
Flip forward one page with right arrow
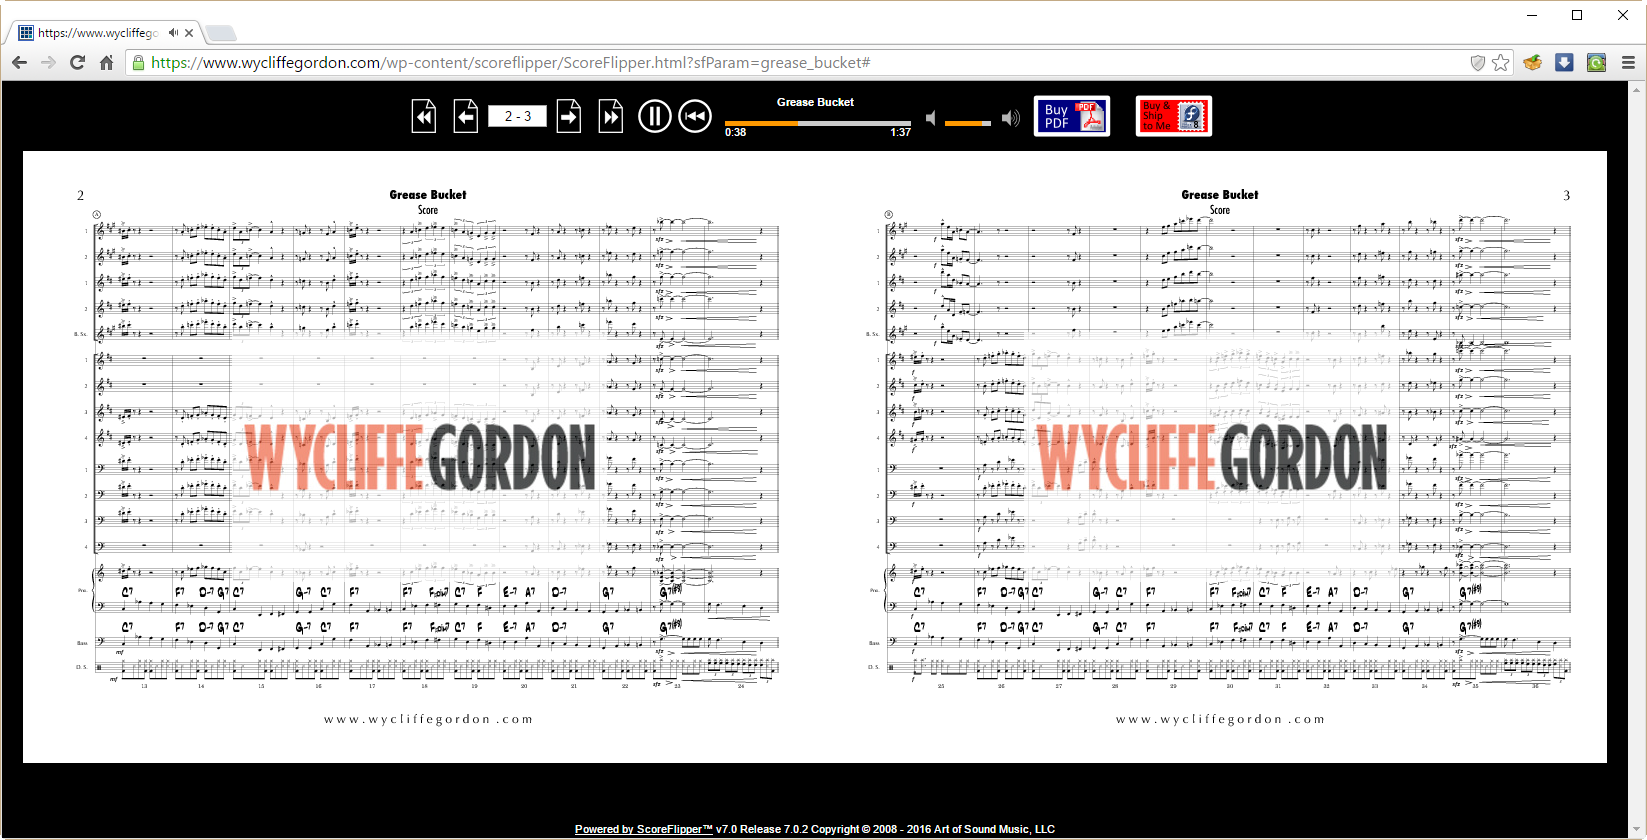(569, 116)
